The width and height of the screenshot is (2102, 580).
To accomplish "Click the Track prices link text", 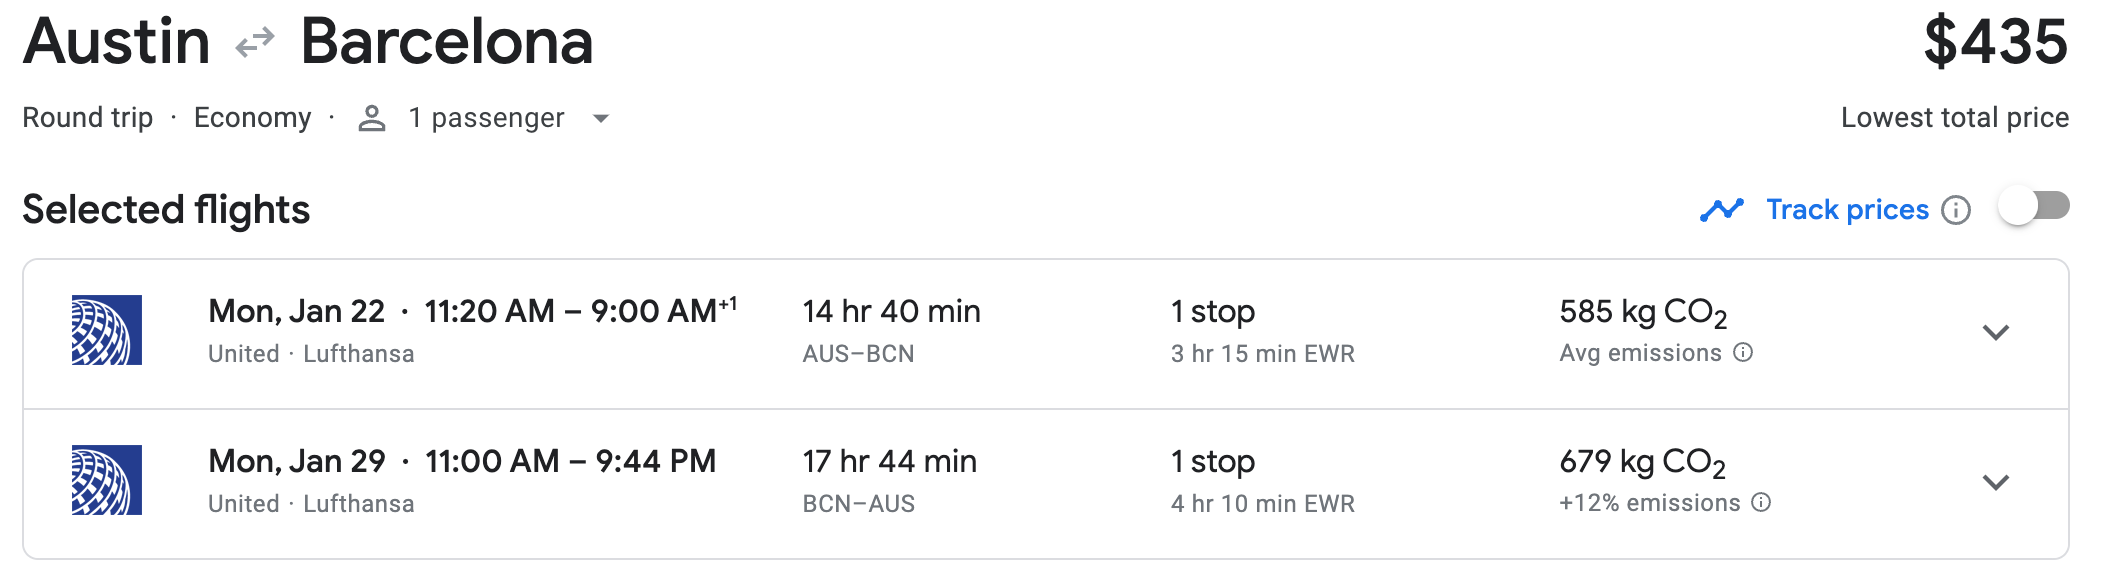I will tap(1847, 210).
